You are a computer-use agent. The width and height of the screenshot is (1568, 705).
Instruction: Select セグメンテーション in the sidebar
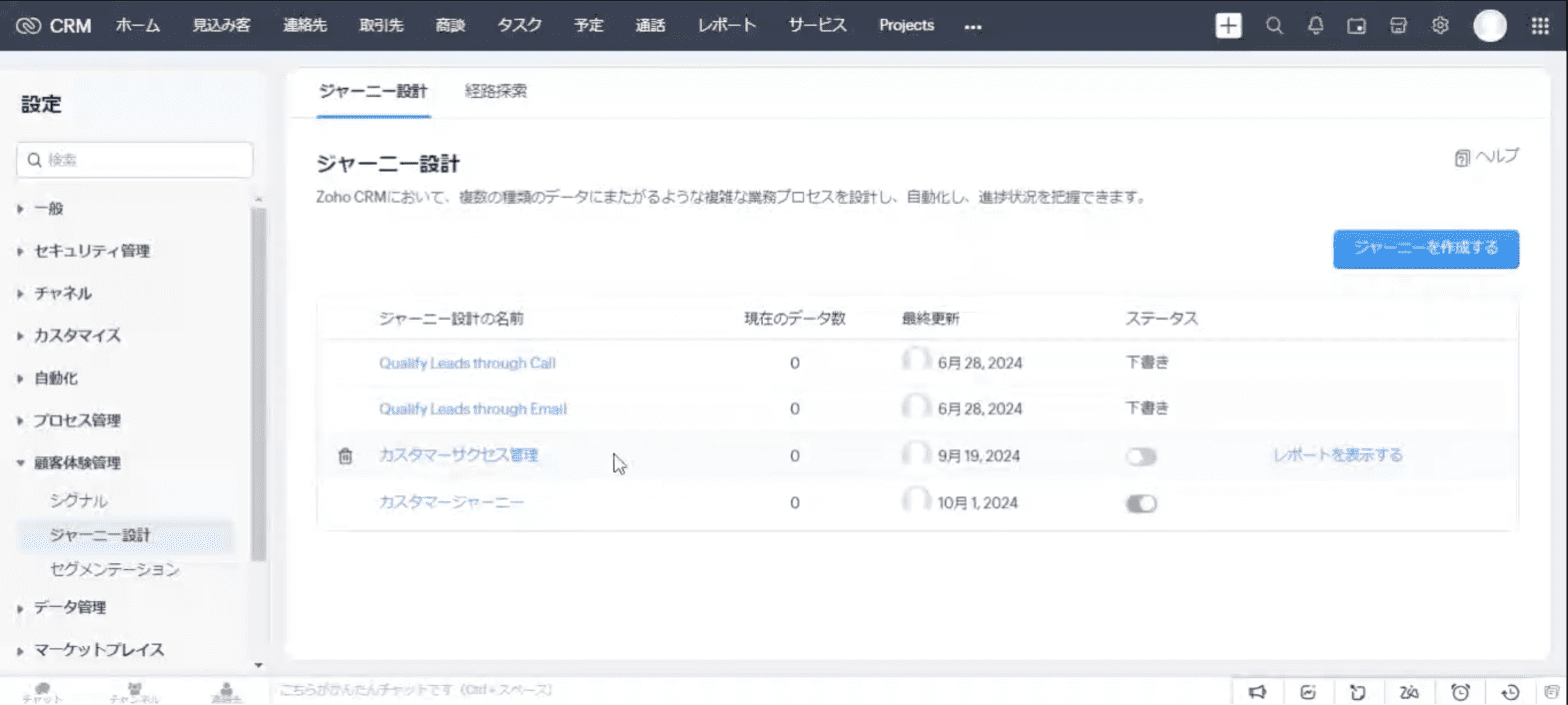(115, 570)
